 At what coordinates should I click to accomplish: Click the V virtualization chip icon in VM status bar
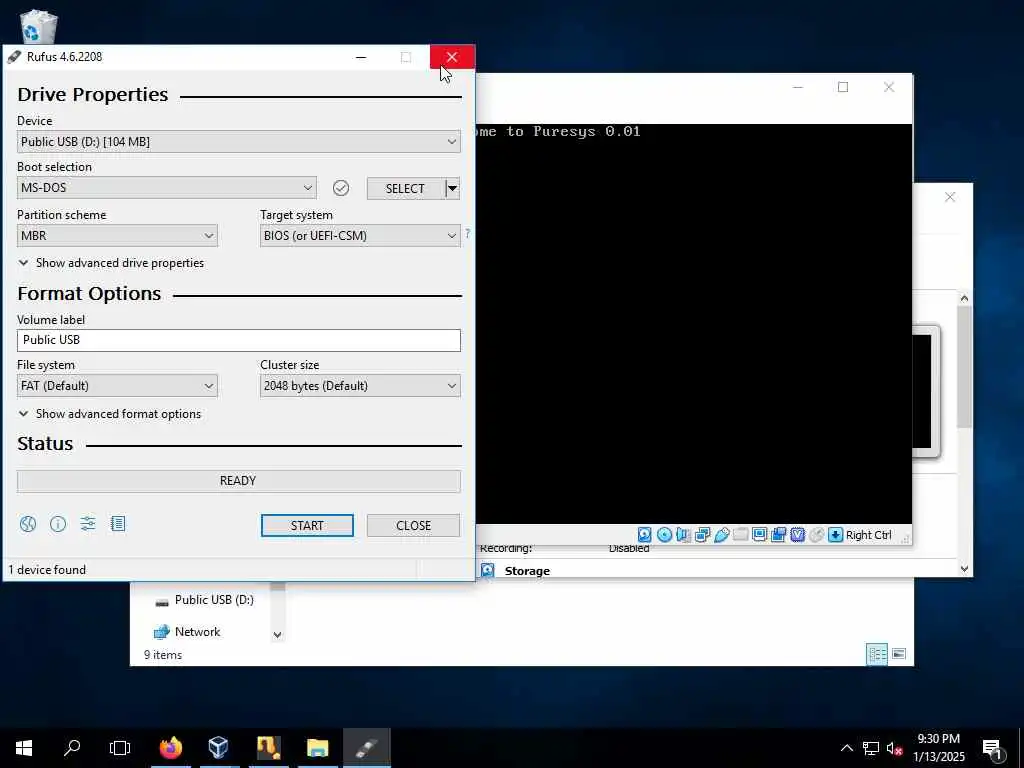[x=797, y=535]
